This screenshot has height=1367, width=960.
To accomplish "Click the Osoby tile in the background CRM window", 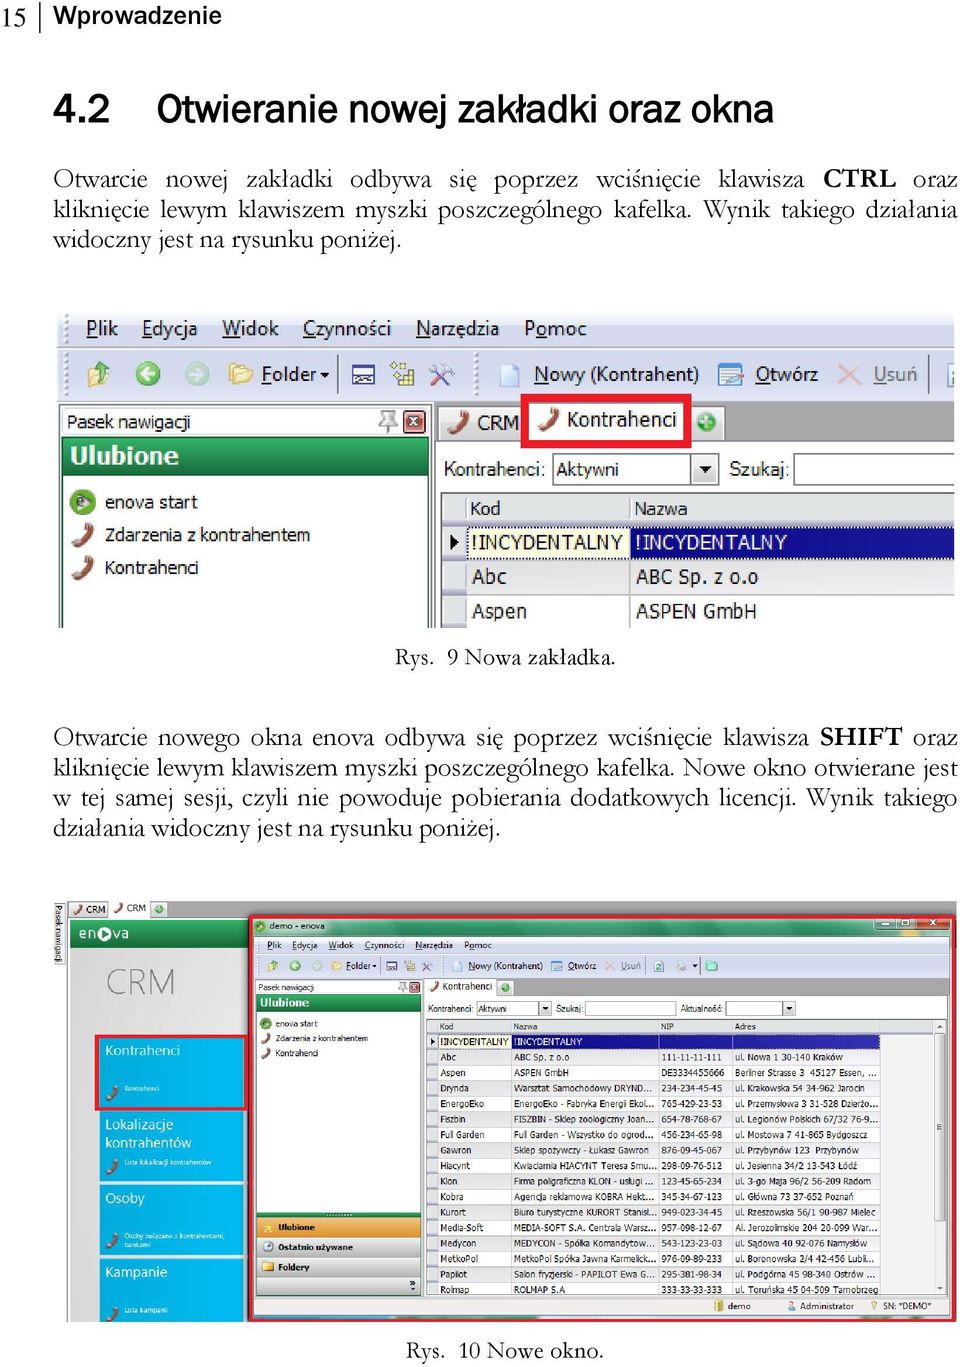I will (171, 1219).
